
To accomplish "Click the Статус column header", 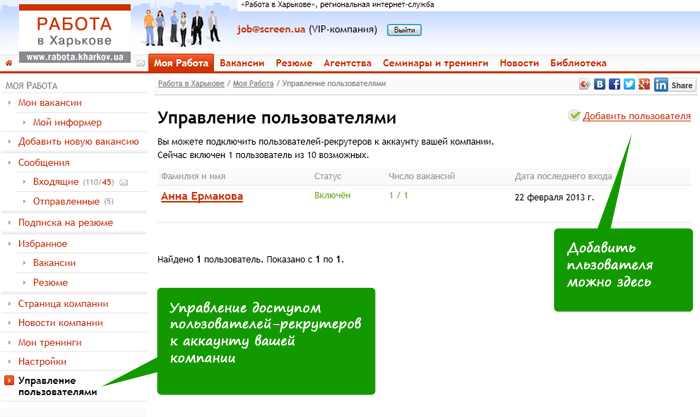I will 328,176.
